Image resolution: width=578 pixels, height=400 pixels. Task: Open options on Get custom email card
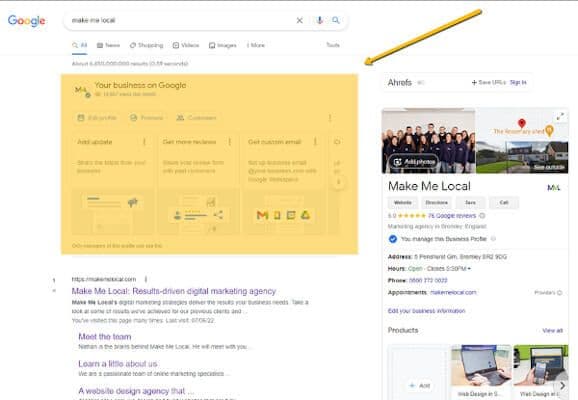tap(315, 142)
